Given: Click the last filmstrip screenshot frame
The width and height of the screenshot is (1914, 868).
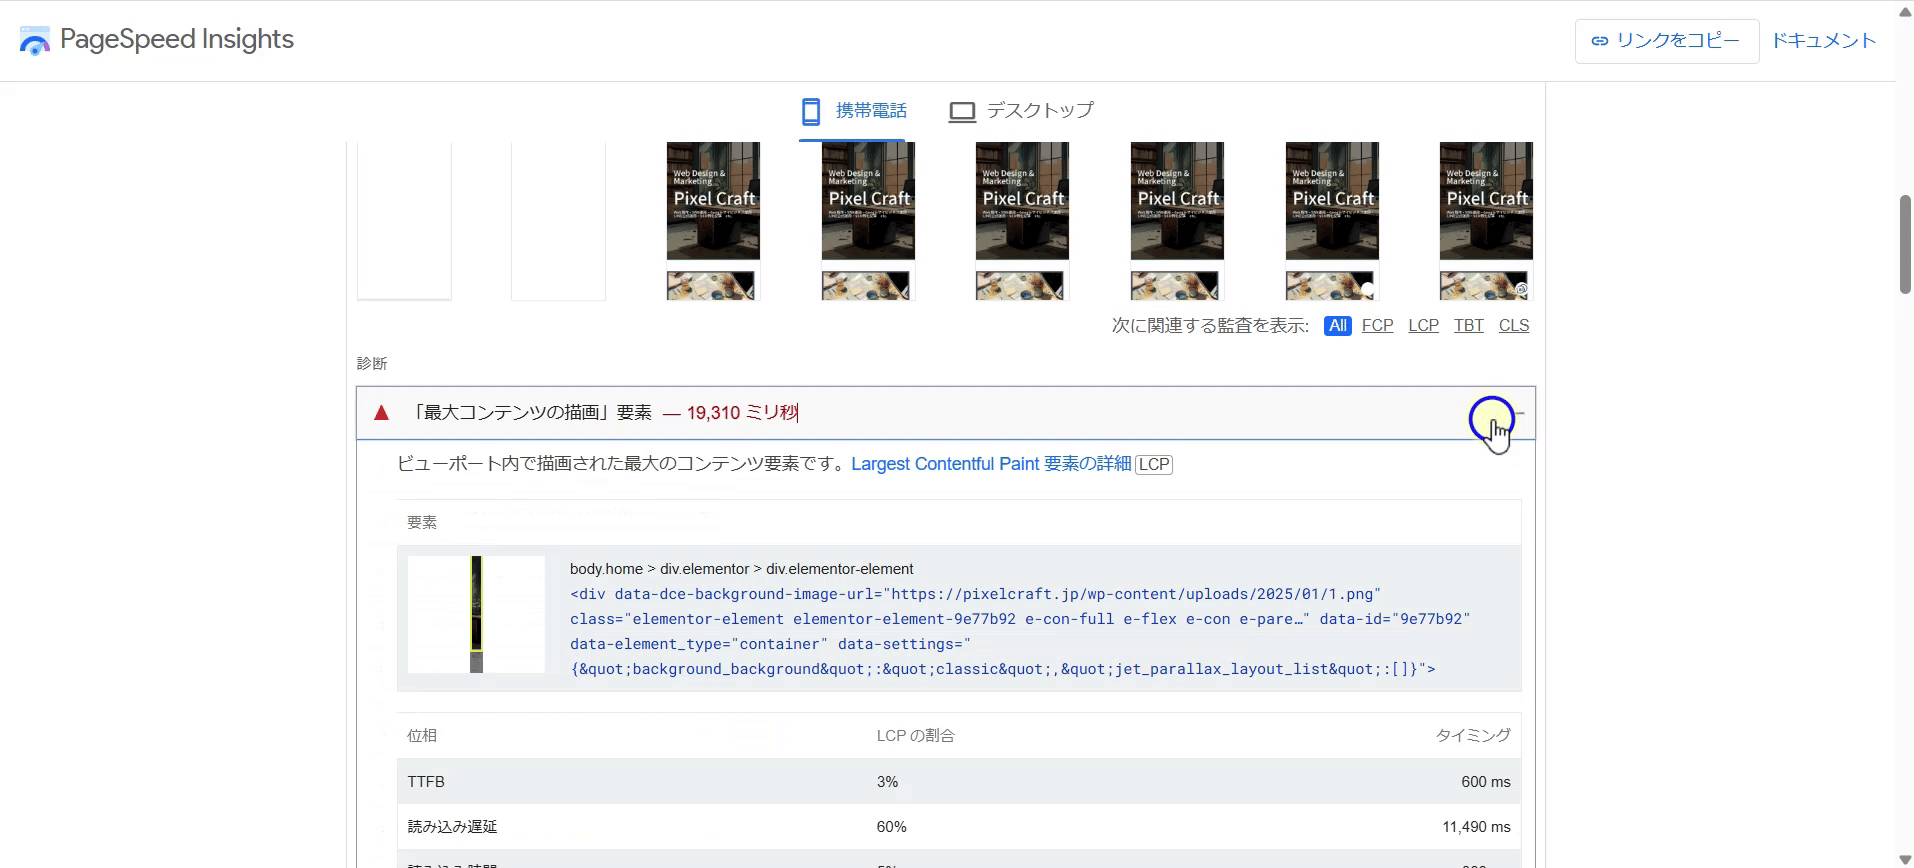Looking at the screenshot, I should click(1485, 220).
